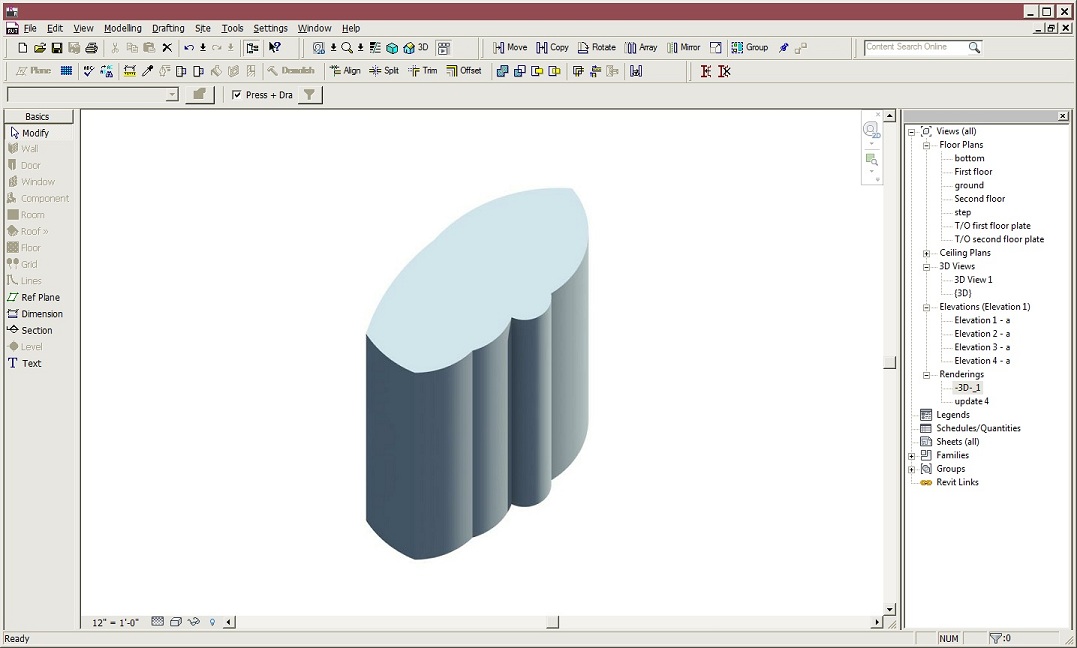Screen dimensions: 1077x648
Task: Open the Drafting menu
Action: coord(168,28)
